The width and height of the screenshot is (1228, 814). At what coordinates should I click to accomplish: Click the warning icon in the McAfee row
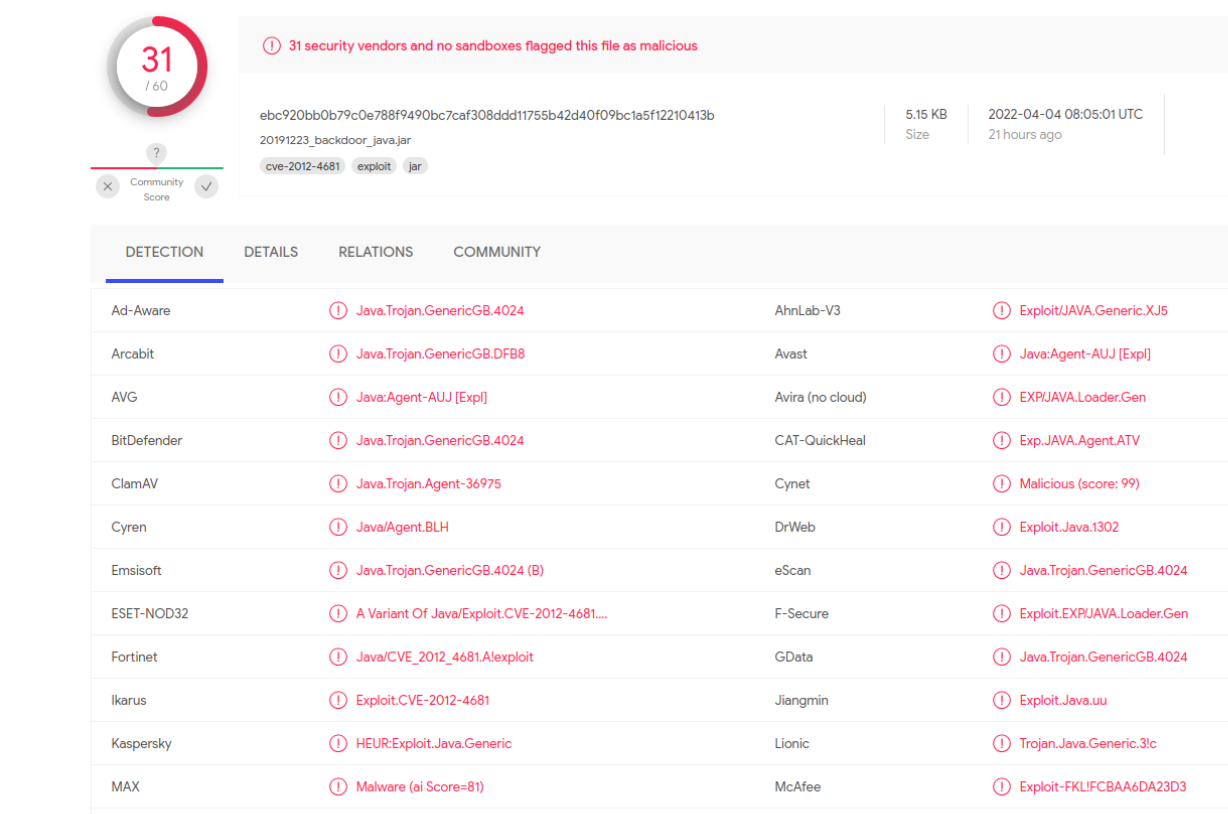[x=1001, y=787]
